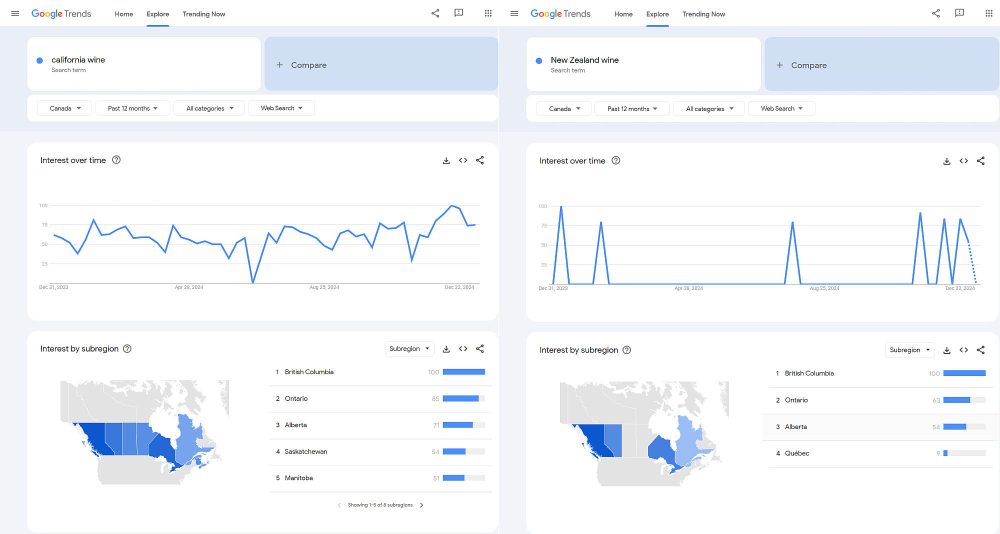The height and width of the screenshot is (534, 1000).
Task: Share the New Zealand wine subregion chart
Action: click(x=980, y=350)
